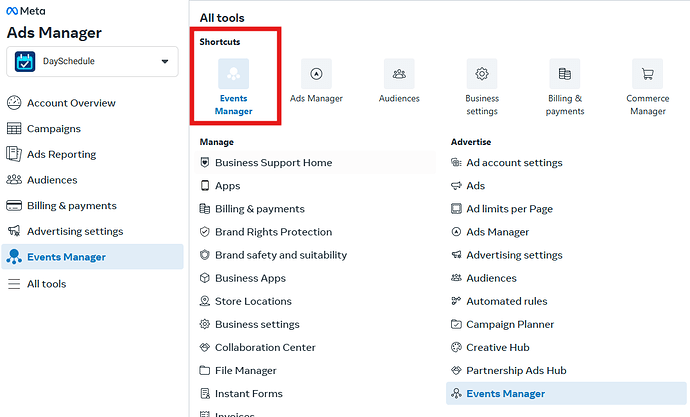Image resolution: width=690 pixels, height=417 pixels.
Task: Click the Events Manager shortcut icon
Action: [x=233, y=74]
